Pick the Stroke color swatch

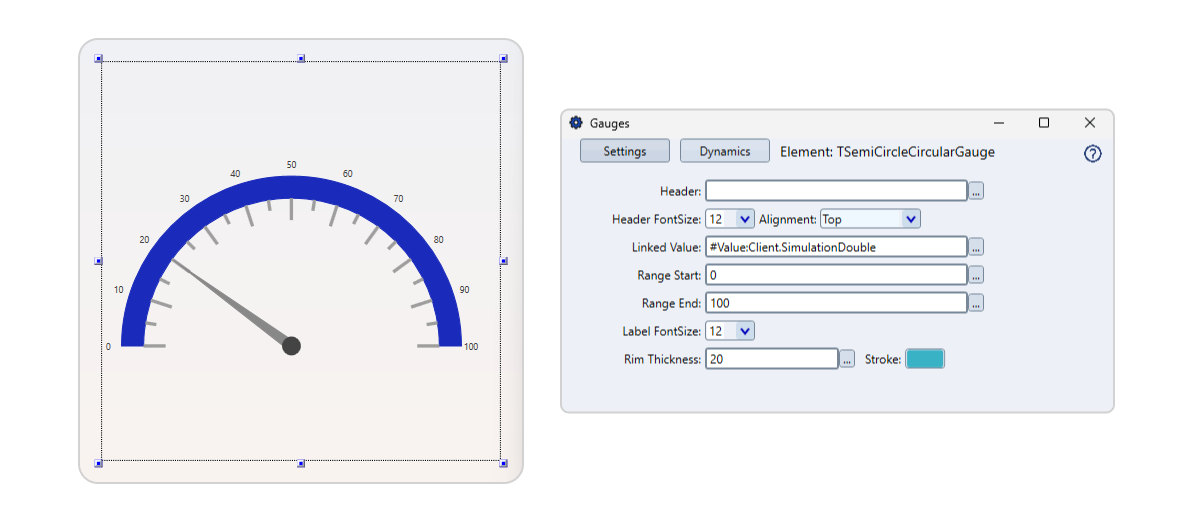[924, 359]
